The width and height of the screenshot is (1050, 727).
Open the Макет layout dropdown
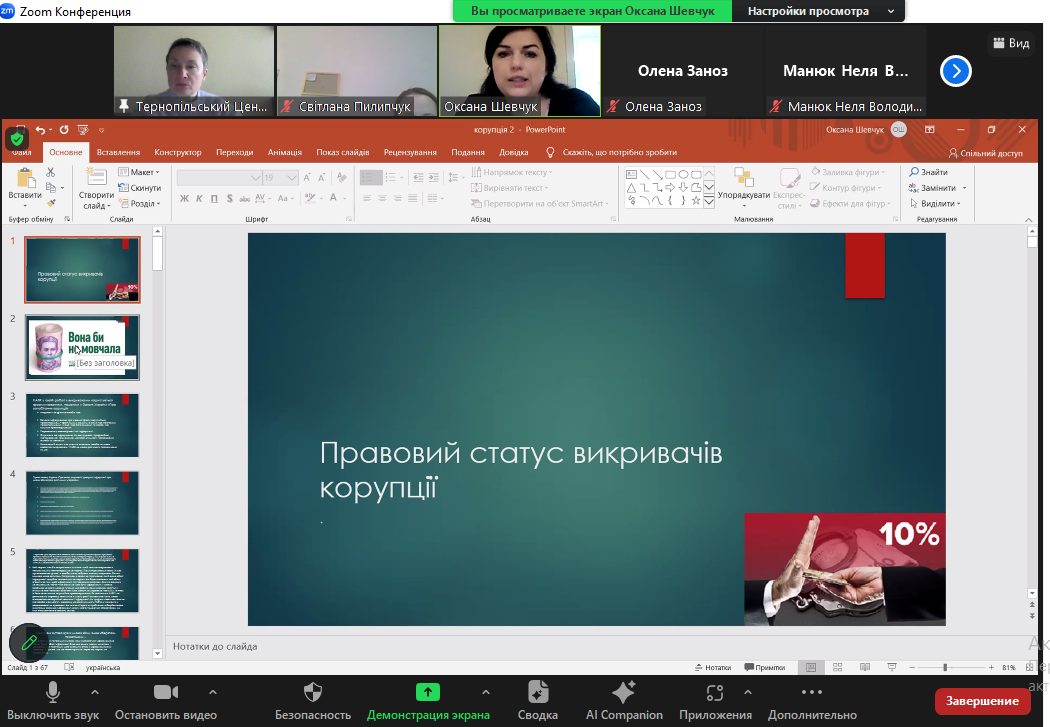coord(139,172)
